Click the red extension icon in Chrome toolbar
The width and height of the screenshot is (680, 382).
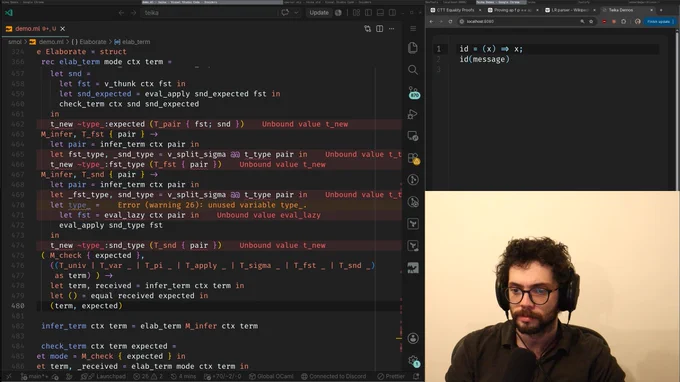604,21
